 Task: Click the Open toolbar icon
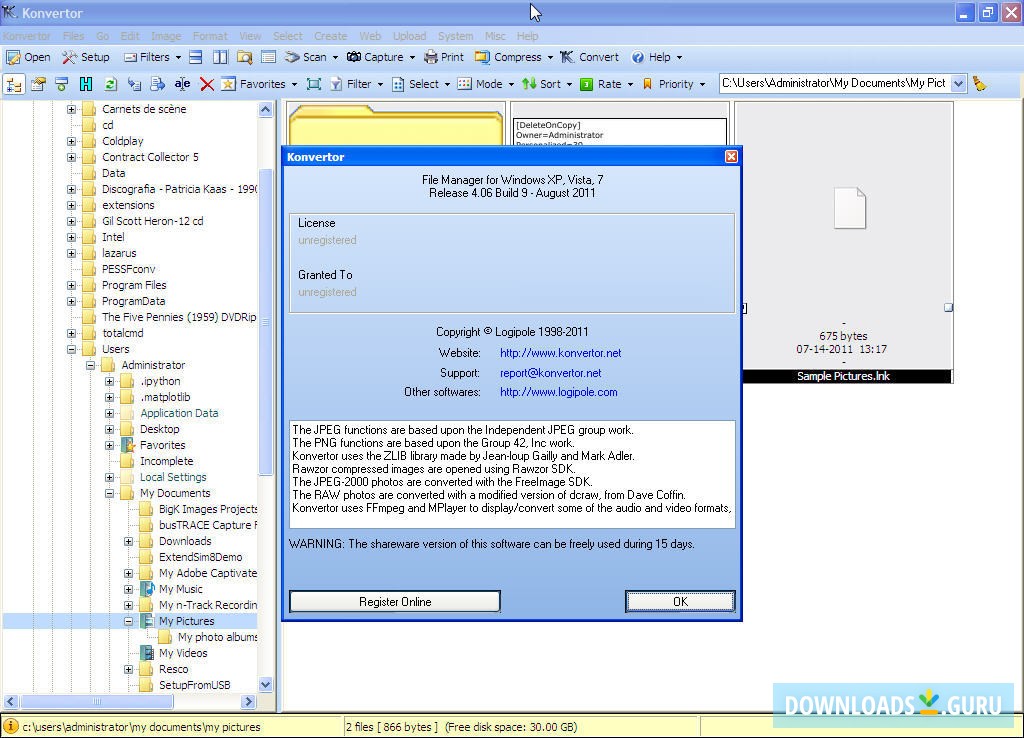[x=13, y=57]
